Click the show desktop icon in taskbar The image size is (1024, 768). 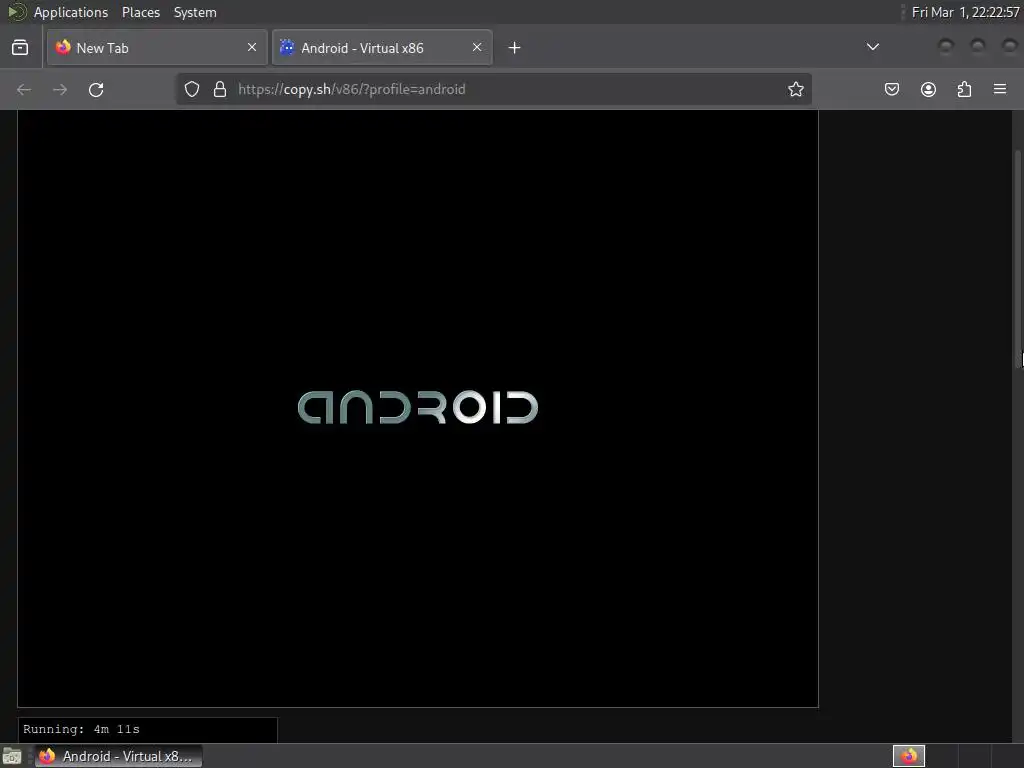click(x=12, y=756)
